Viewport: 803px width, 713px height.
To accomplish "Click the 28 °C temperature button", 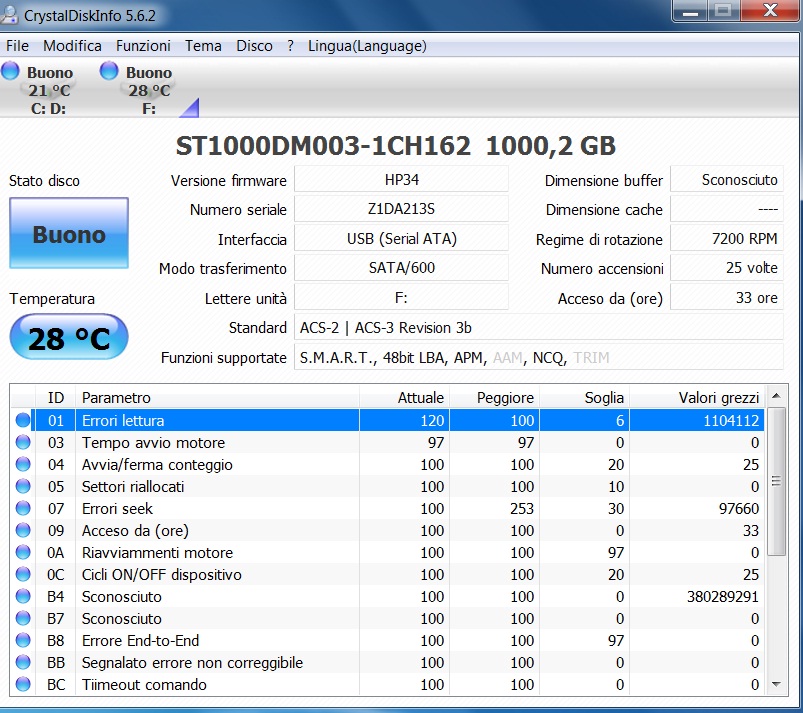I will point(69,337).
